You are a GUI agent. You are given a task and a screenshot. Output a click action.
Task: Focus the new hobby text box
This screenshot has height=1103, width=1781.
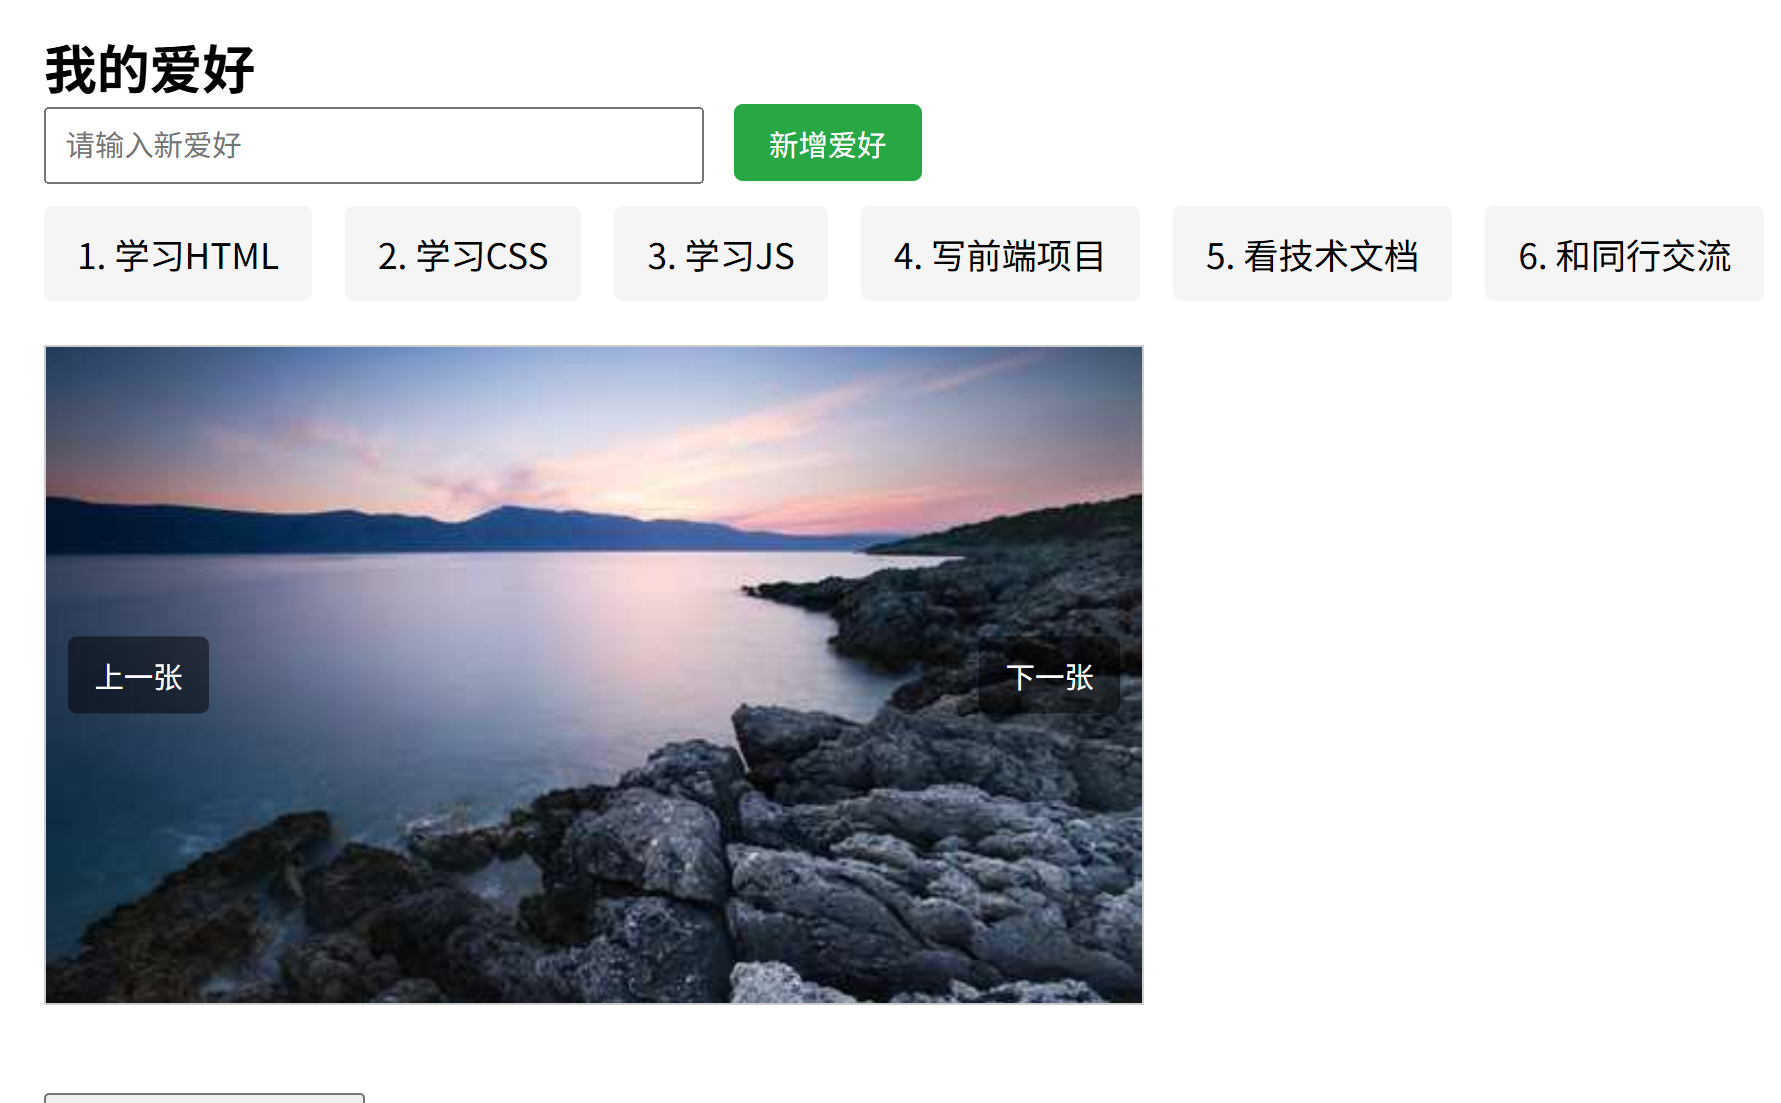(x=374, y=146)
